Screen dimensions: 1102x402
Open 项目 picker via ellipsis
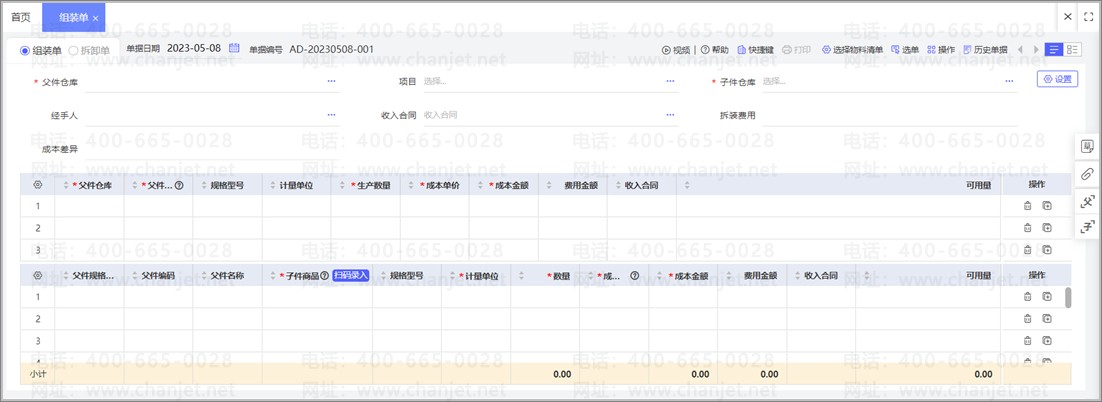(x=670, y=82)
